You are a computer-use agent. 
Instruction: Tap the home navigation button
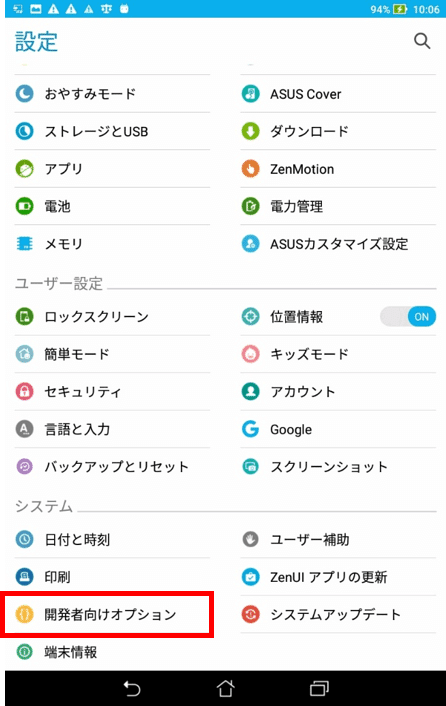point(225,688)
